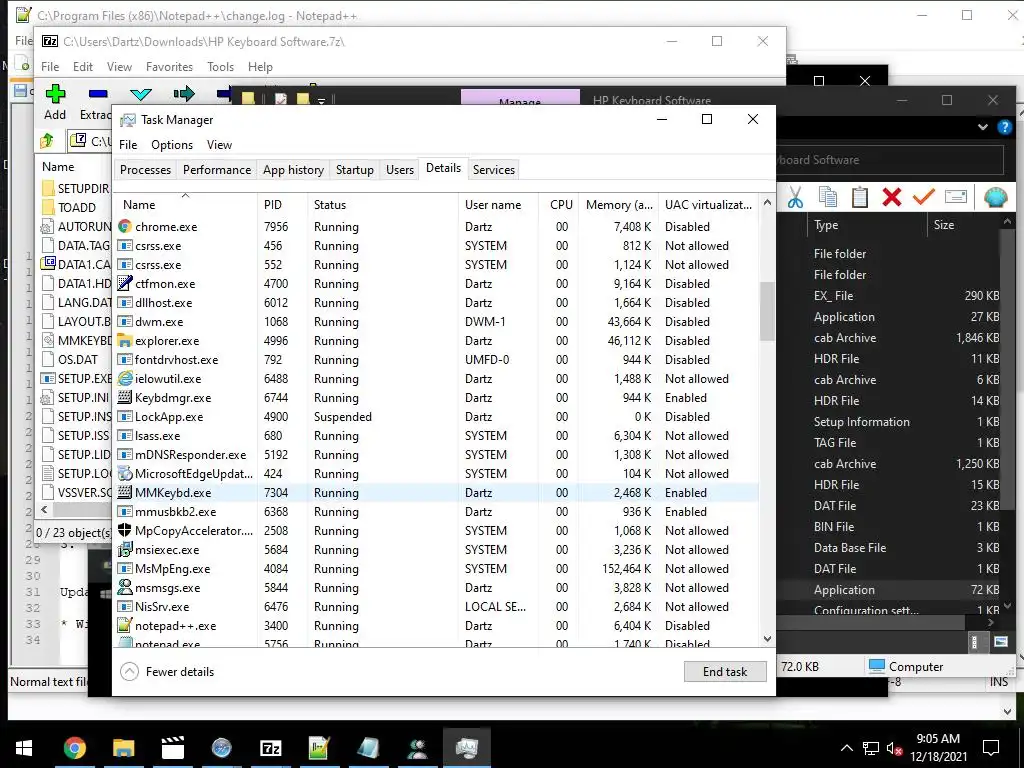Sort processes by Memory column header
This screenshot has width=1024, height=768.
[x=618, y=204]
